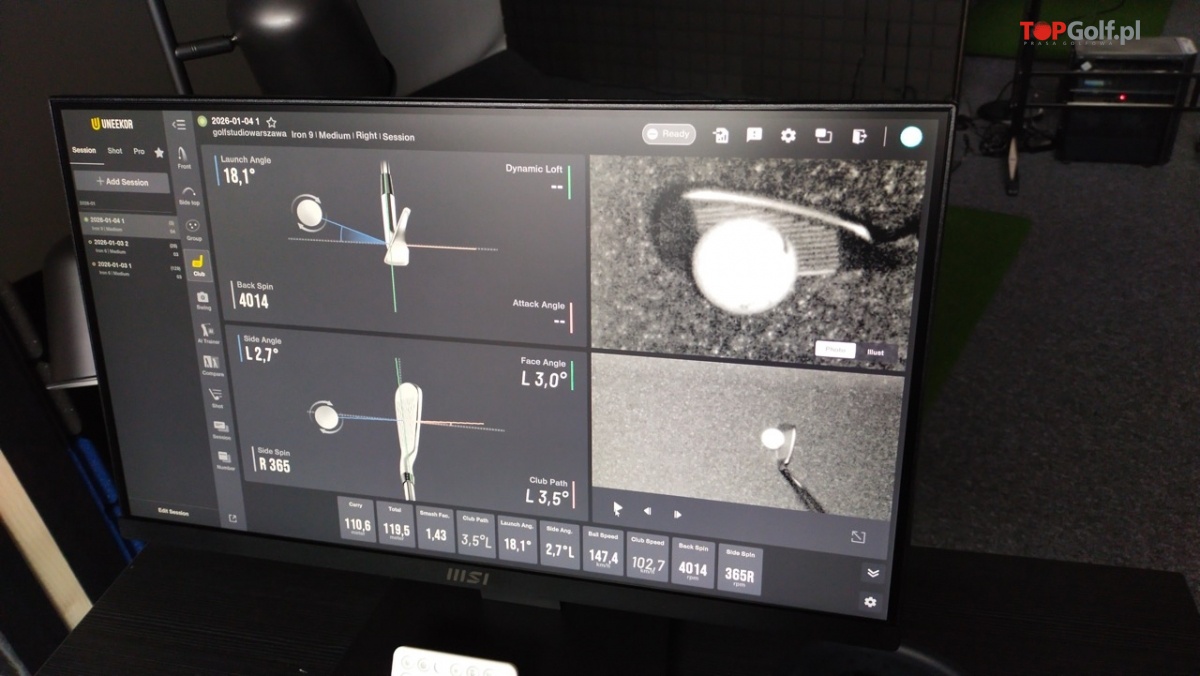The width and height of the screenshot is (1200, 676).
Task: Expand the impact video to fullscreen
Action: [857, 537]
